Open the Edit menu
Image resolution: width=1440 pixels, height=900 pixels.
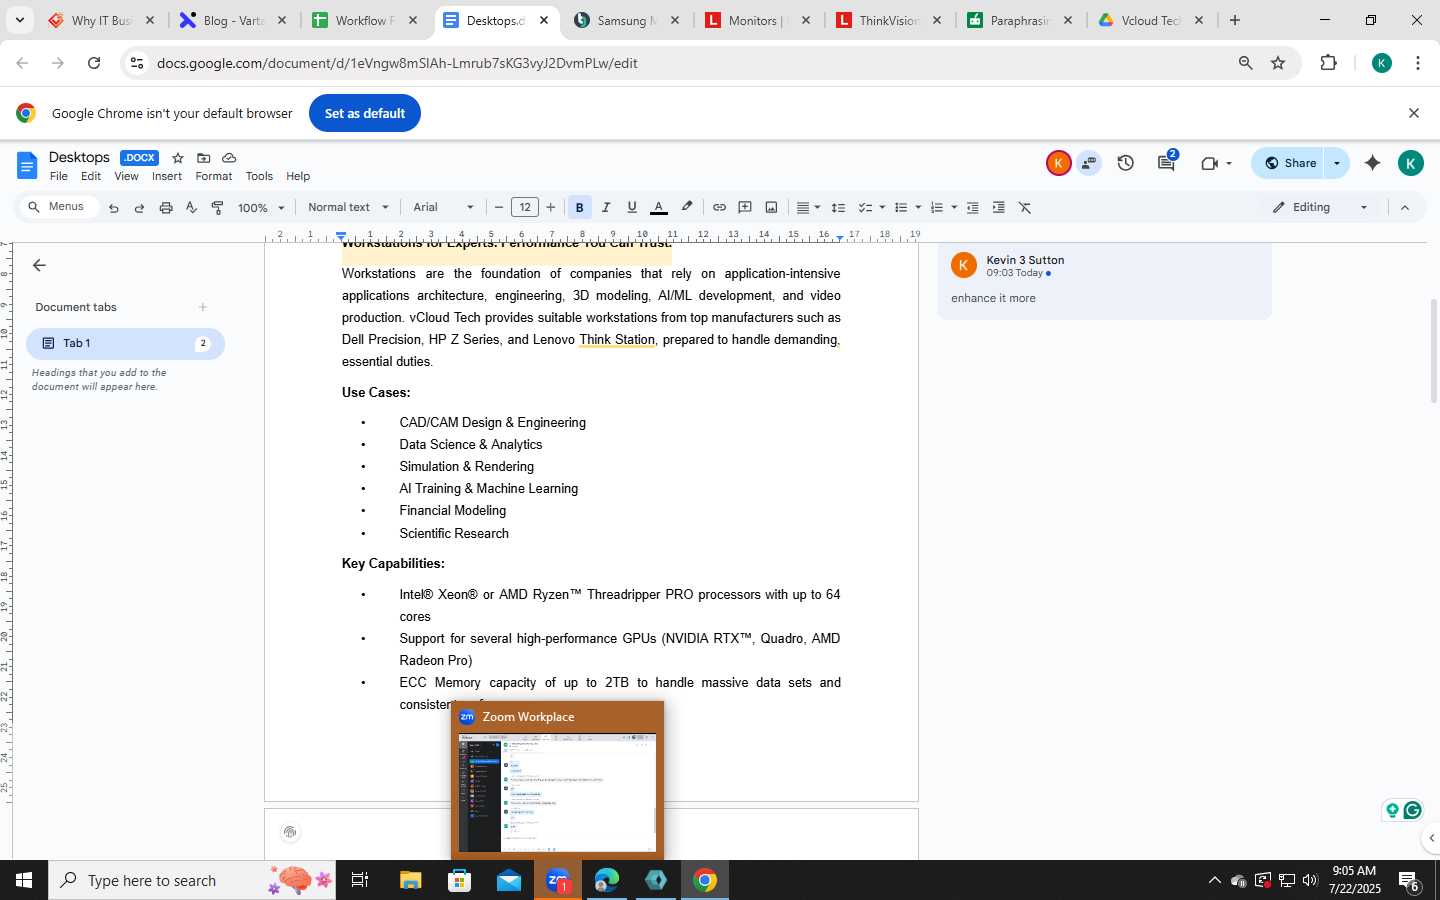tap(91, 176)
